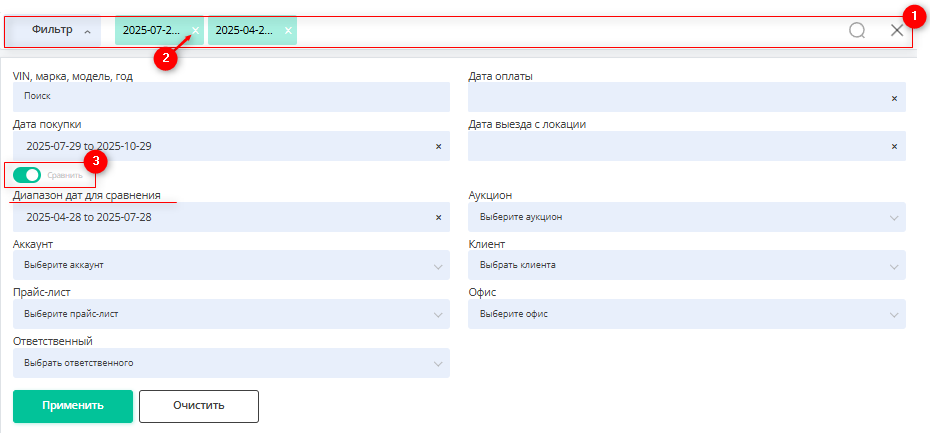Click the magnifier search icon in filter bar
The height and width of the screenshot is (433, 930).
(x=857, y=31)
